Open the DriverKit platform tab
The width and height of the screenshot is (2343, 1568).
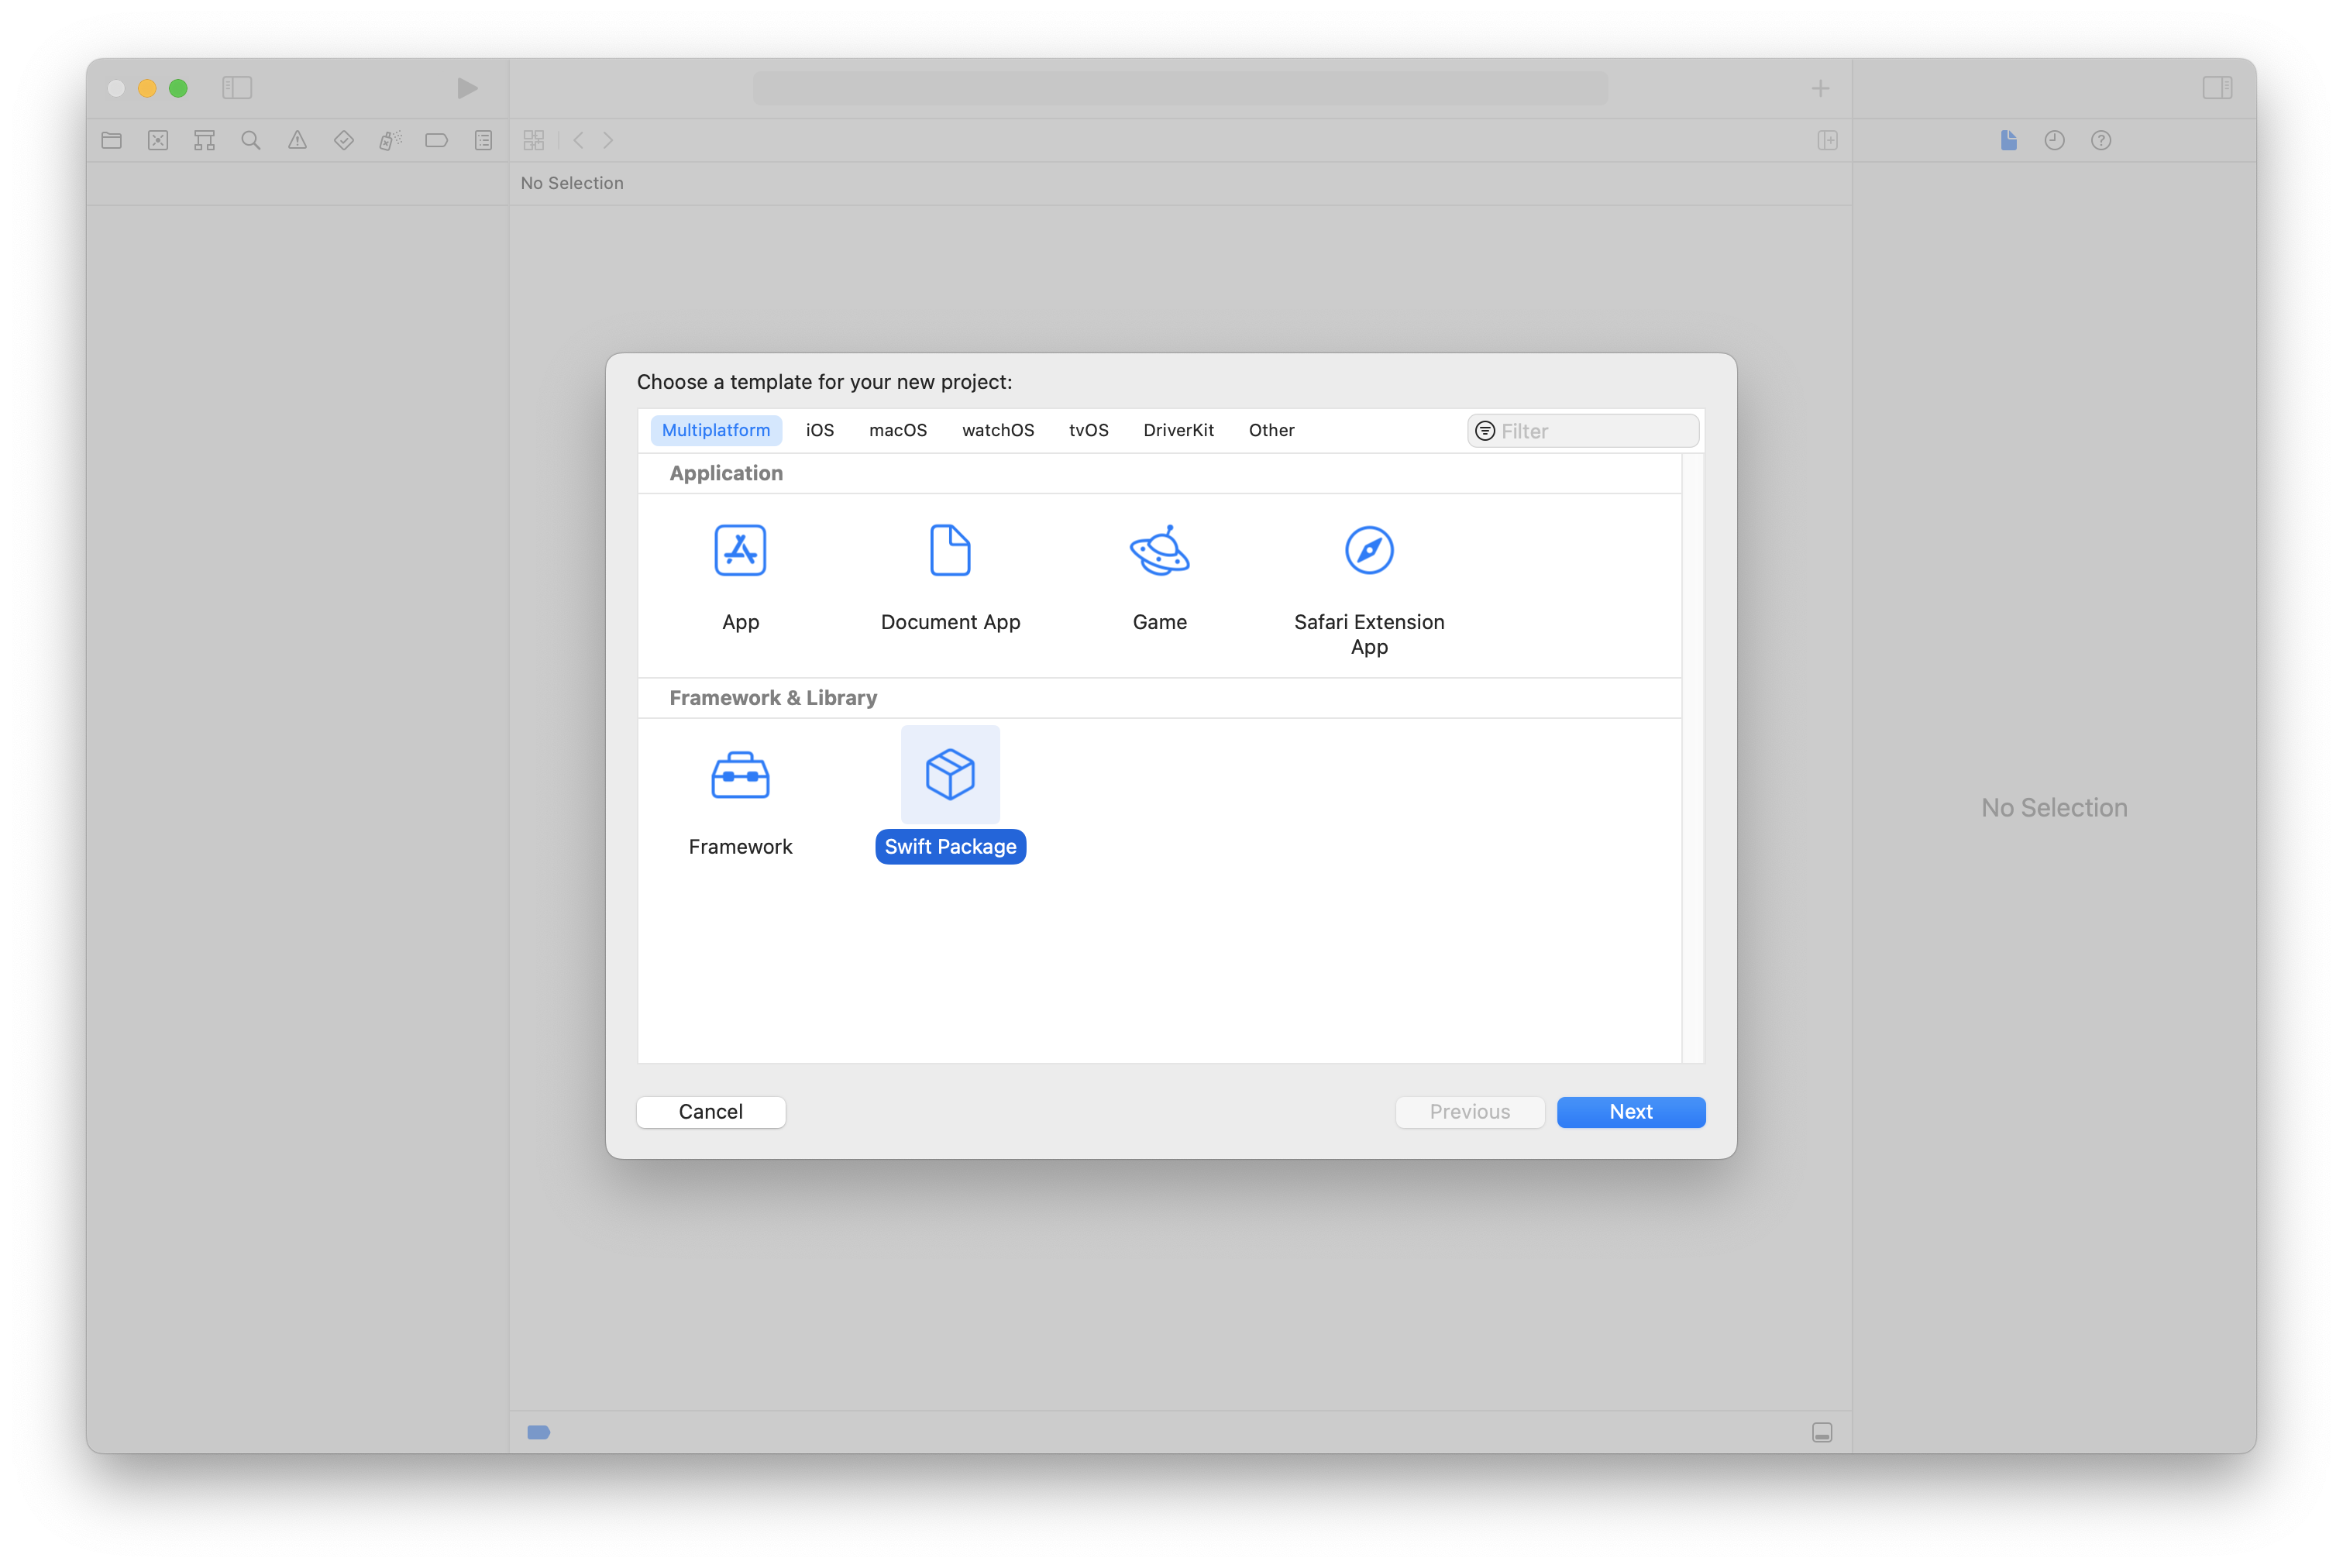pyautogui.click(x=1178, y=430)
